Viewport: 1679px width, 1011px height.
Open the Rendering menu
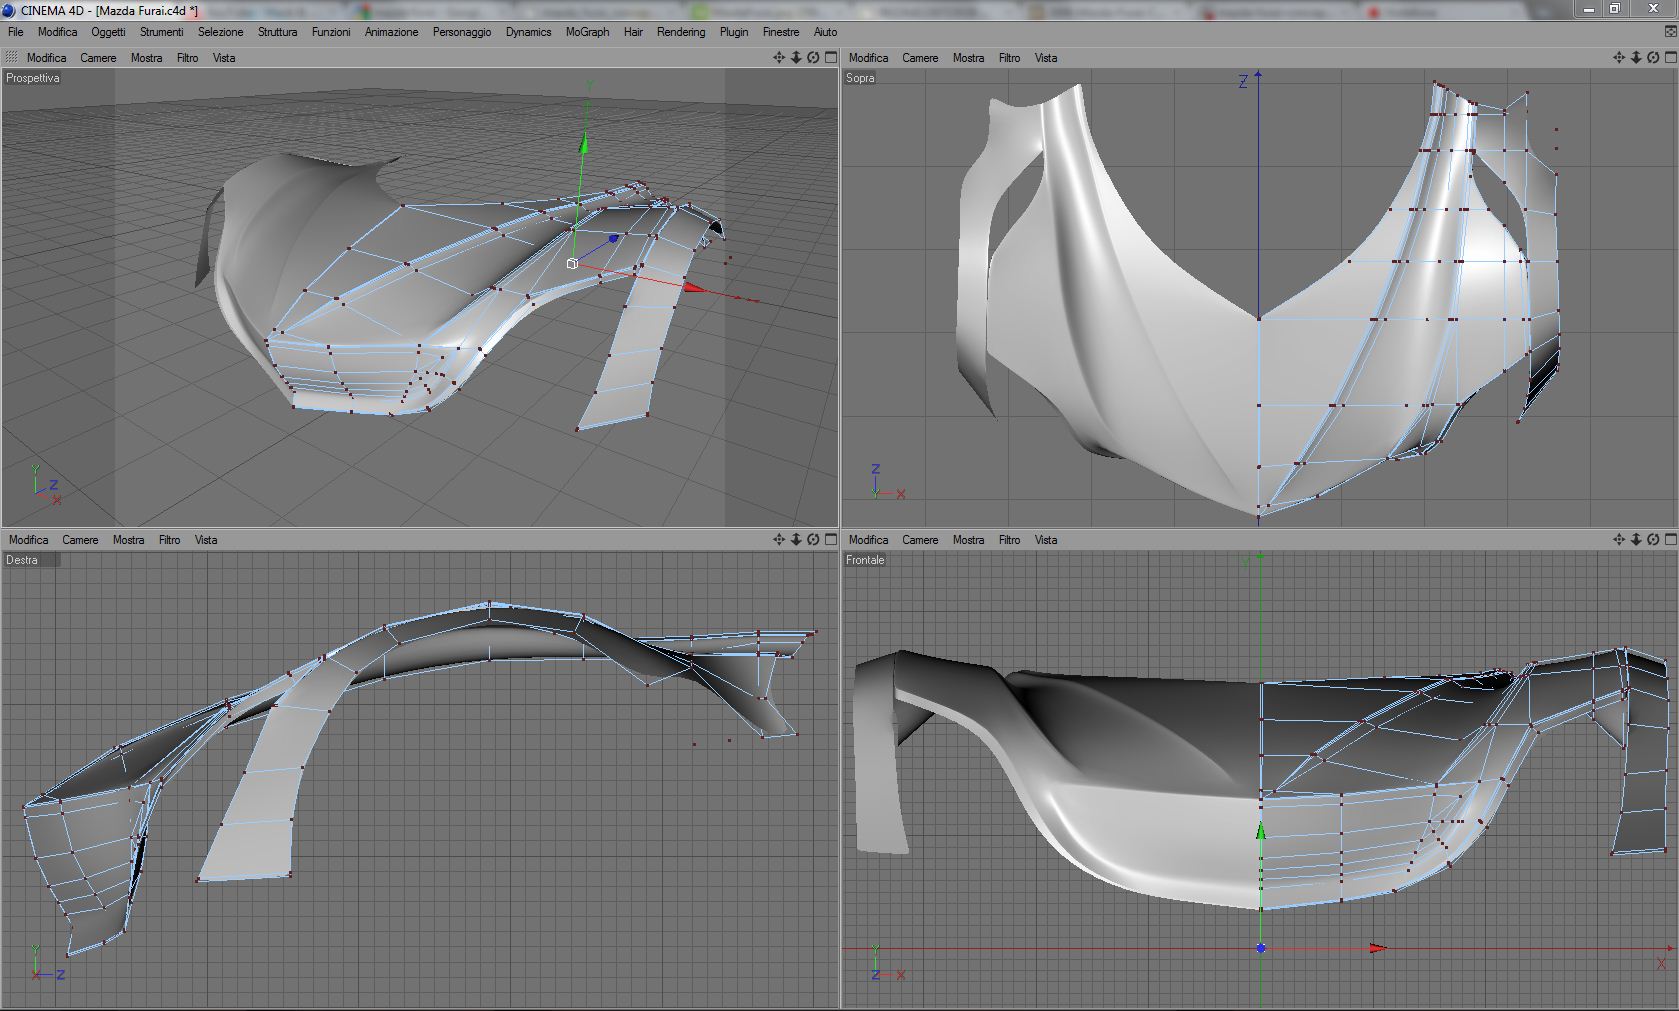[680, 32]
